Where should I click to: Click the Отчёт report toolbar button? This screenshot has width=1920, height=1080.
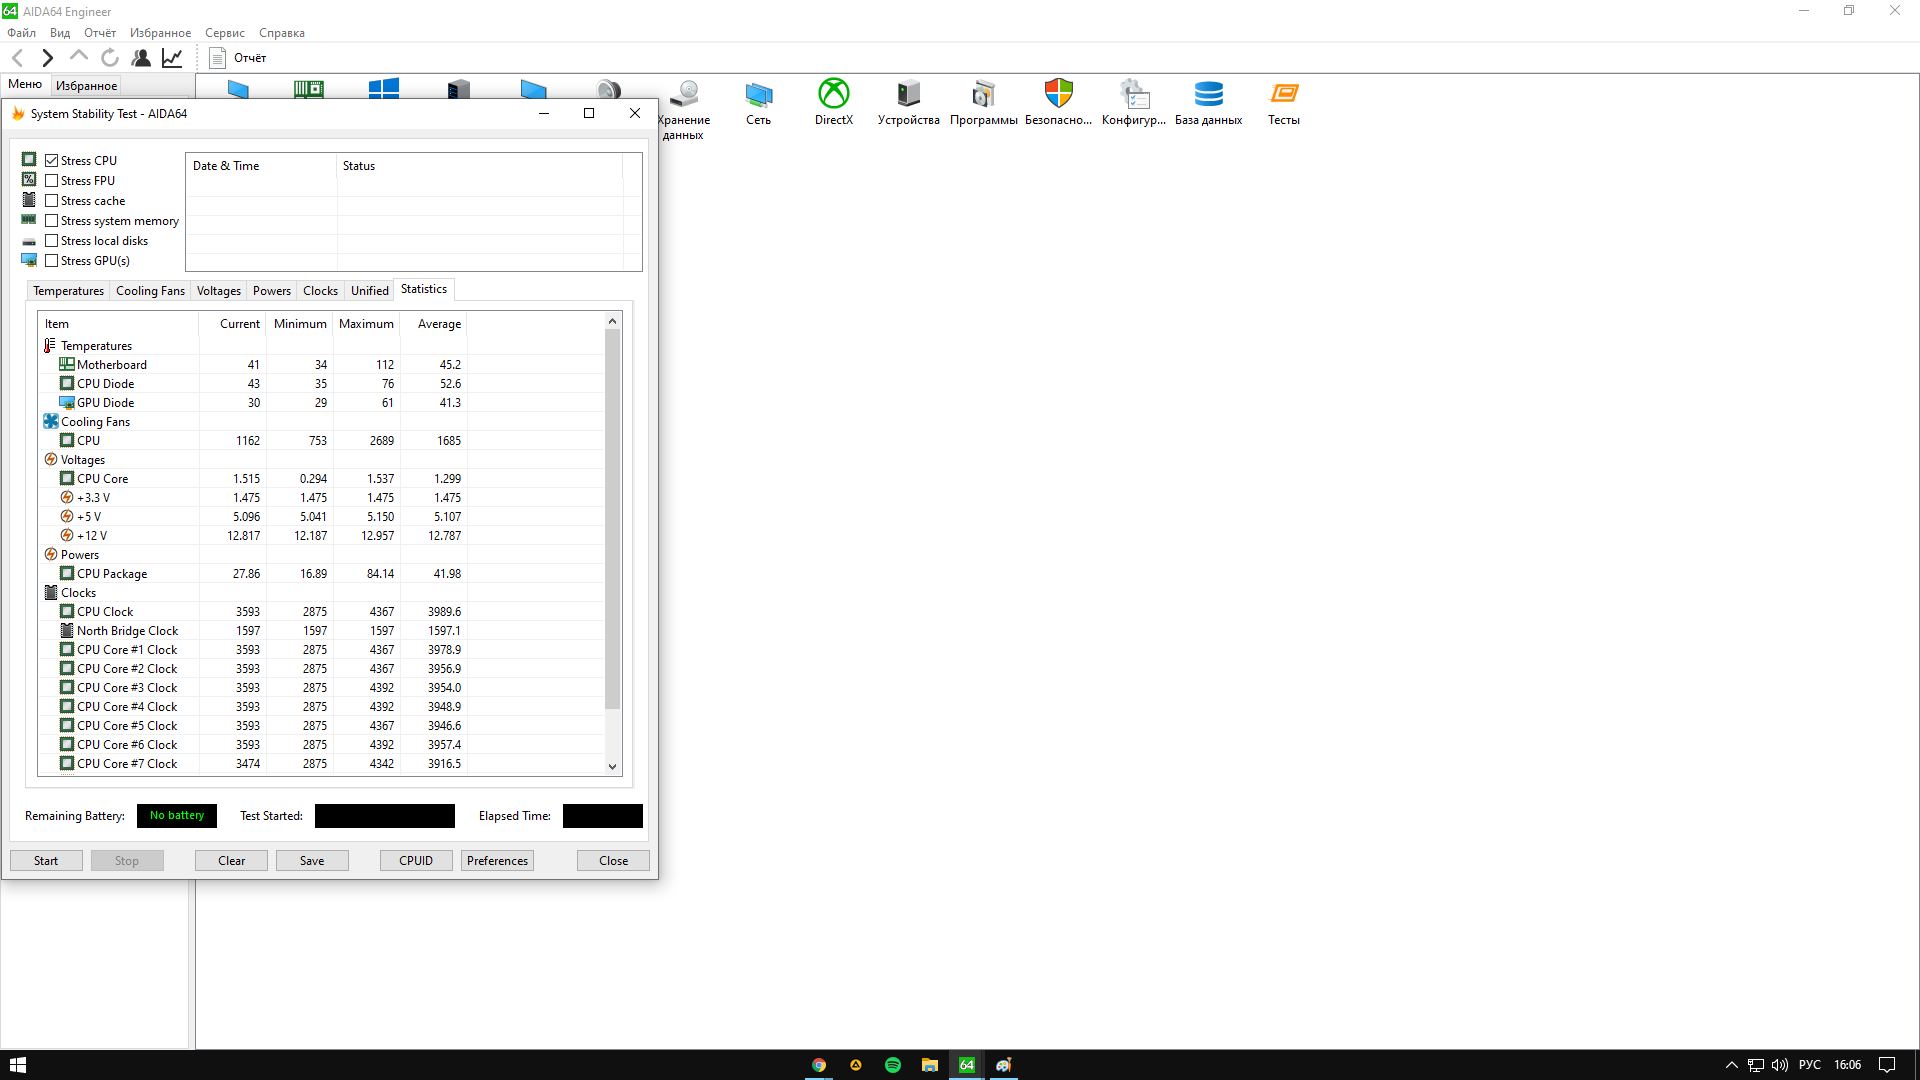(x=238, y=58)
